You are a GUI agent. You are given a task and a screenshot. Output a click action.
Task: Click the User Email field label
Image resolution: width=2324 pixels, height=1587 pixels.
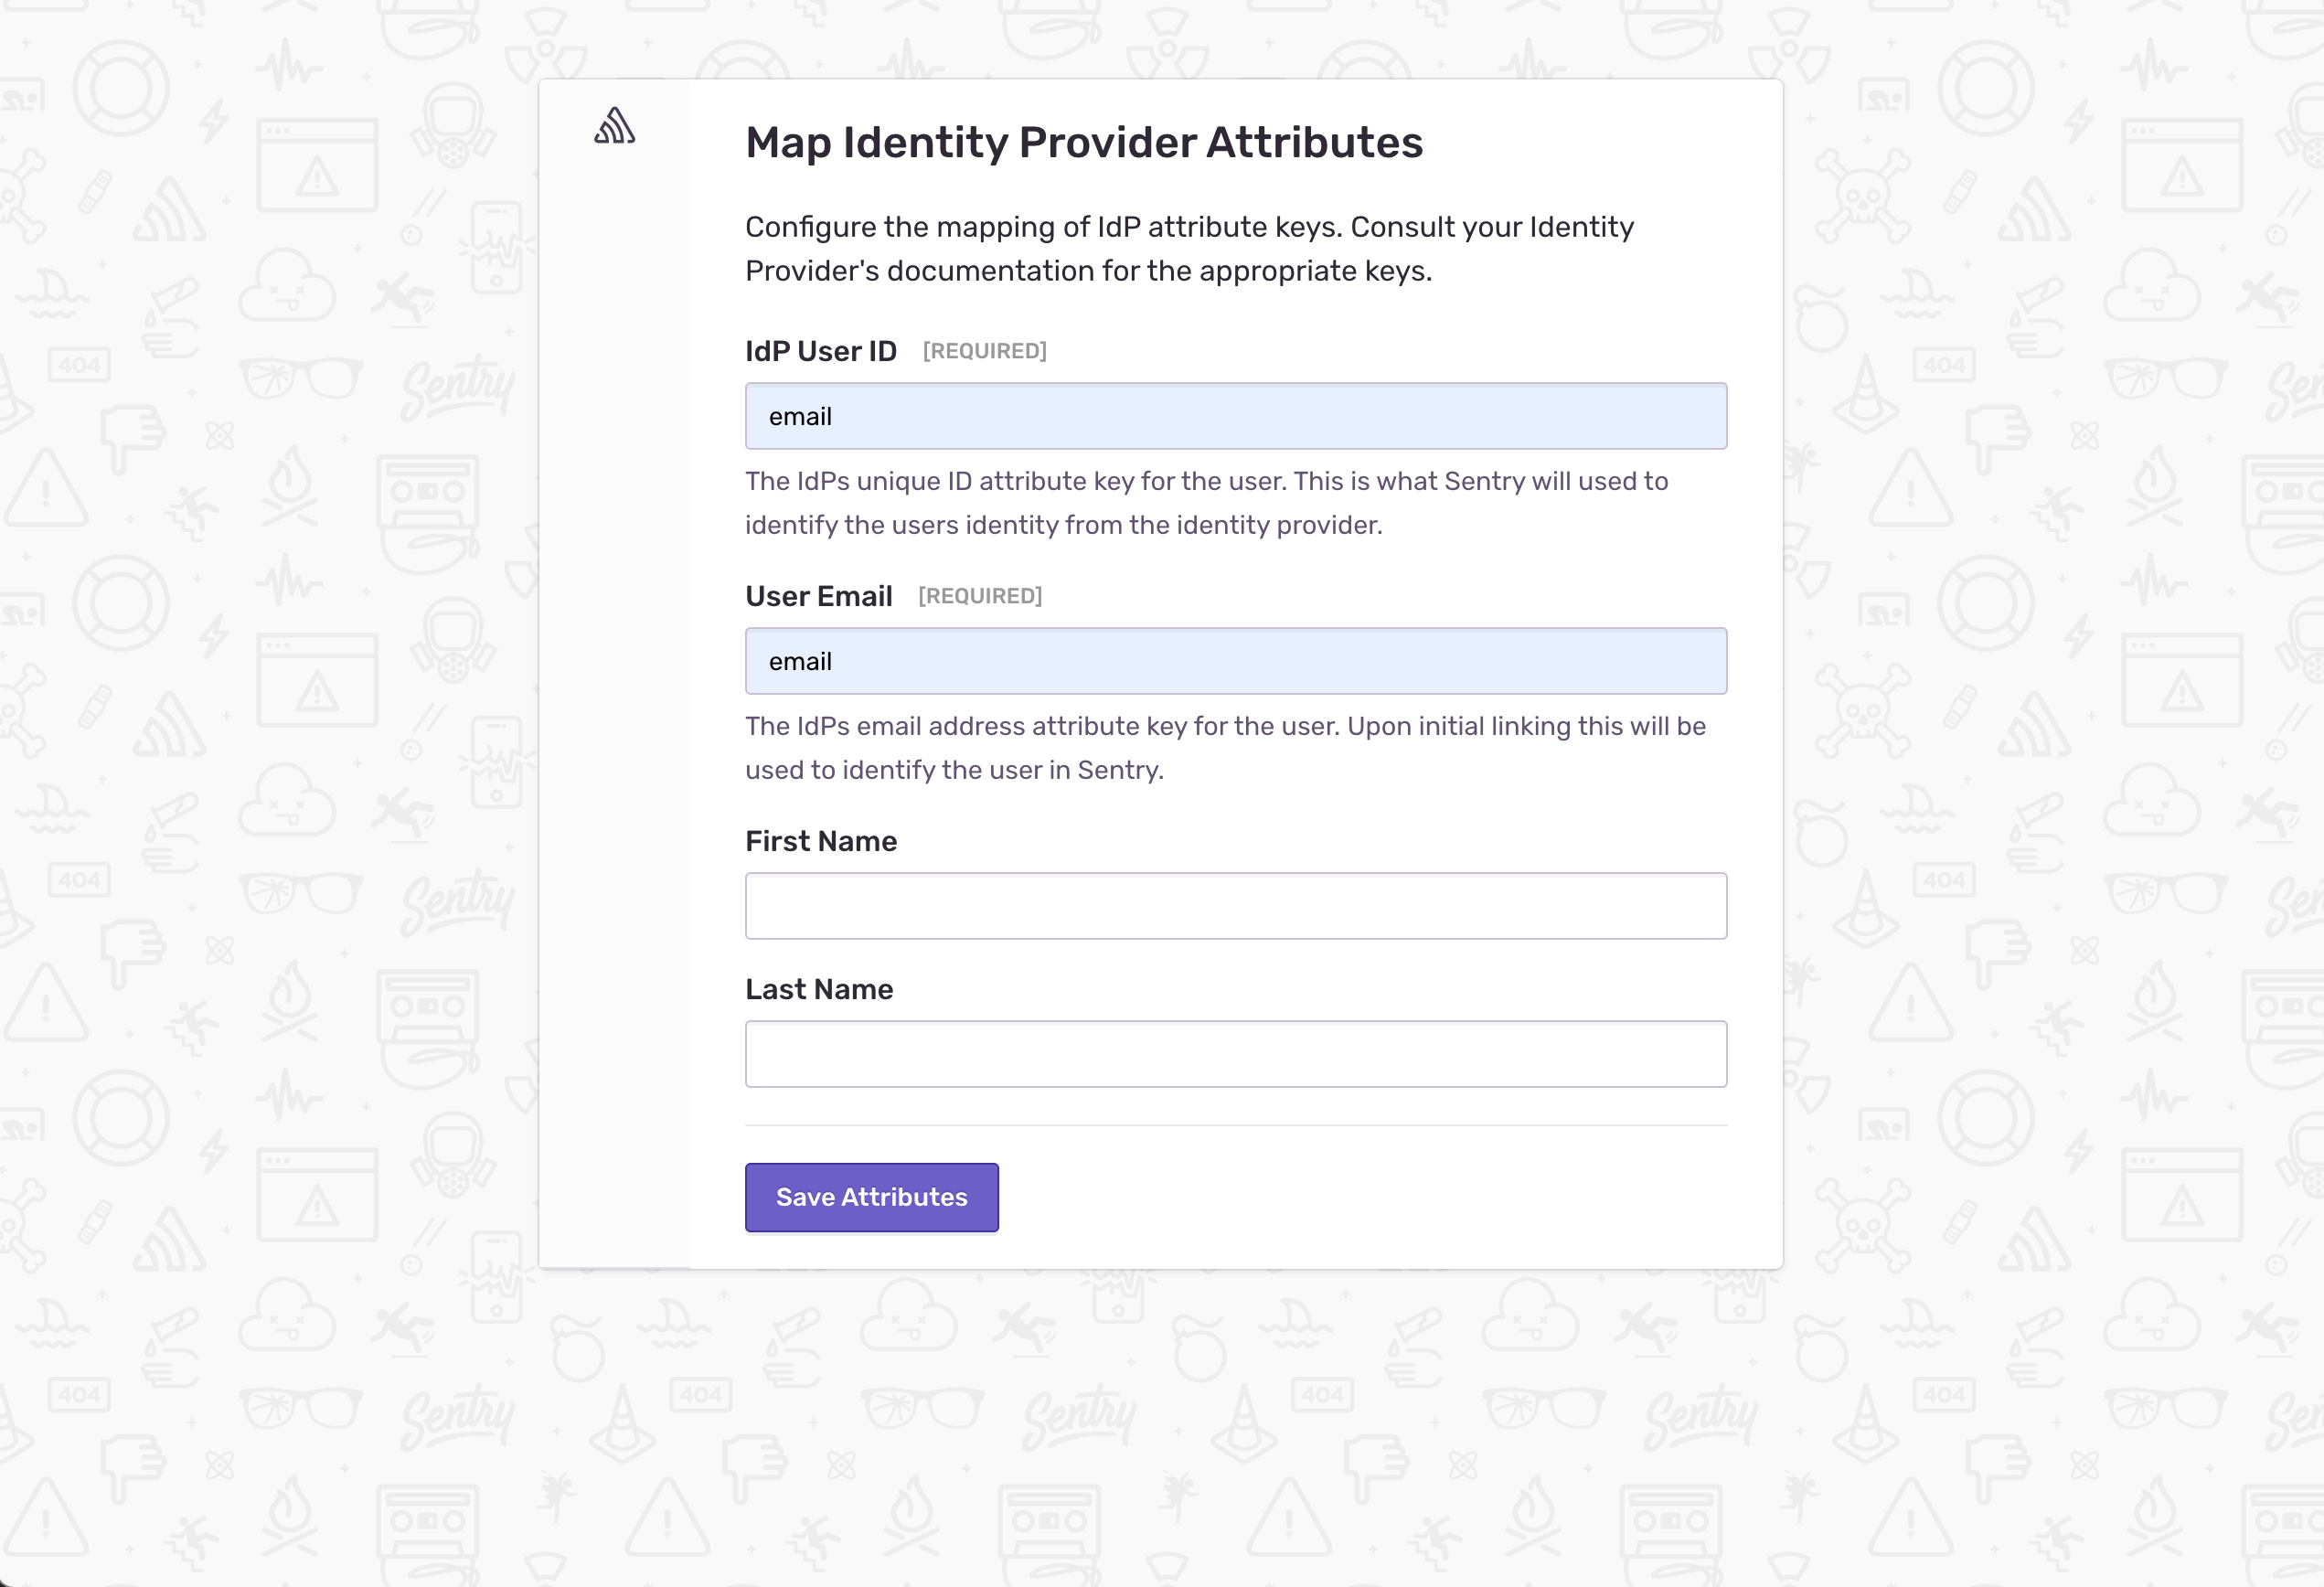pos(819,596)
